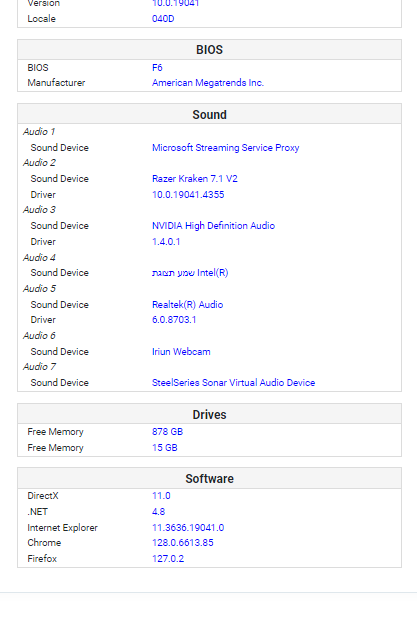This screenshot has height=618, width=417.
Task: Select Free Memory label beside 878 GB
Action: pos(56,432)
